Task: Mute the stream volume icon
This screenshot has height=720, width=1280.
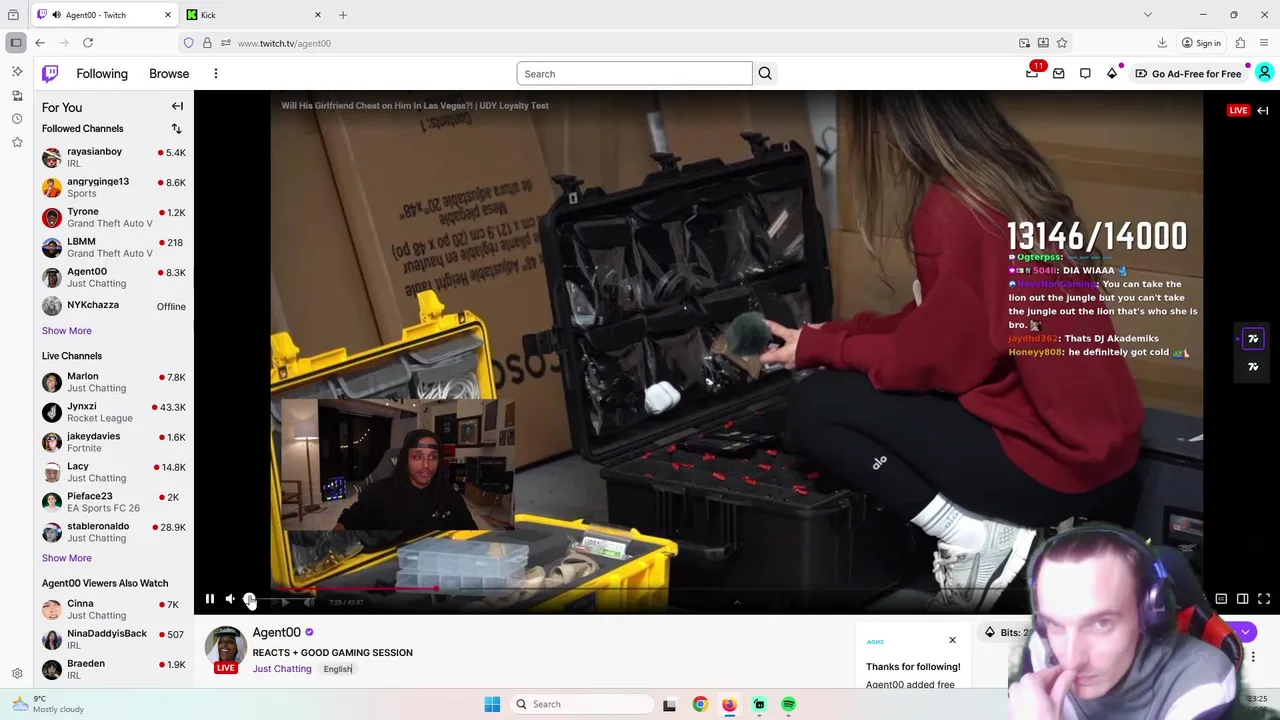Action: tap(231, 599)
